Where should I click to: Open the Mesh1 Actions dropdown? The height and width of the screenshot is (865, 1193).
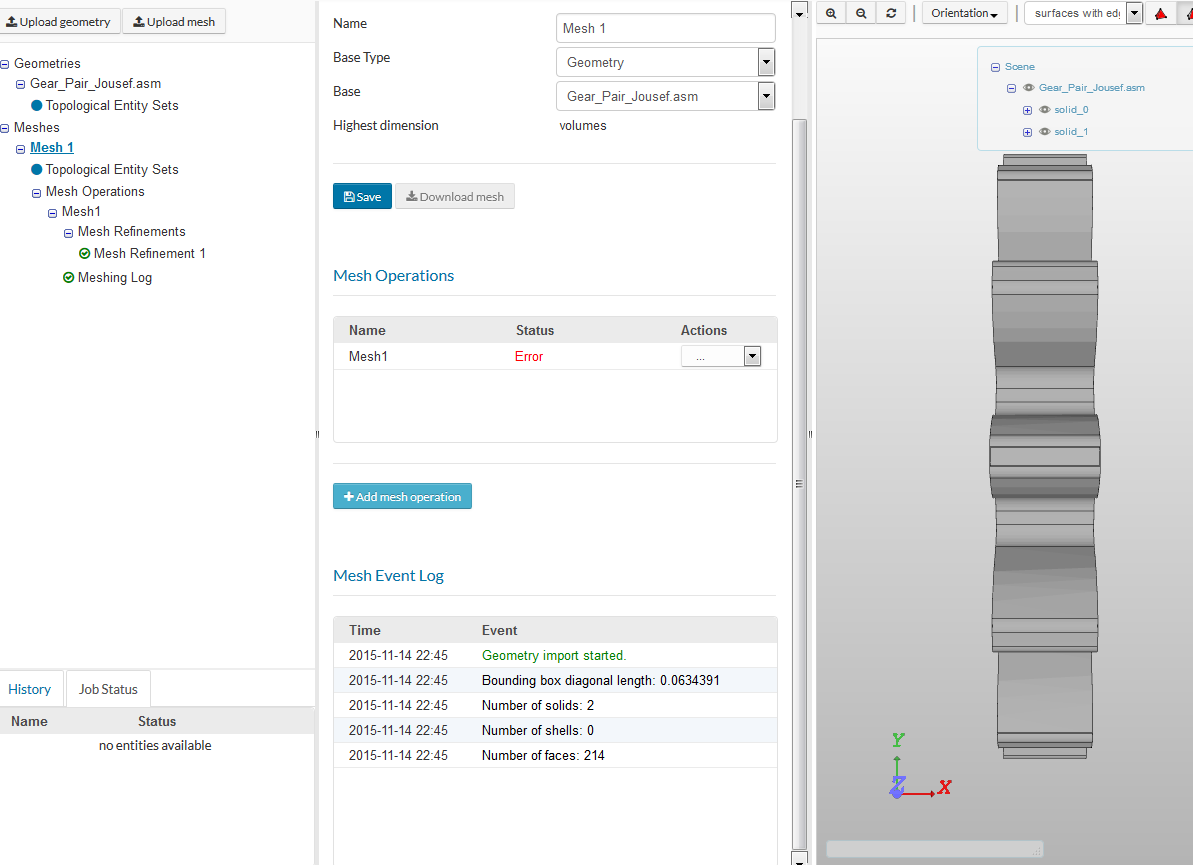tap(721, 357)
